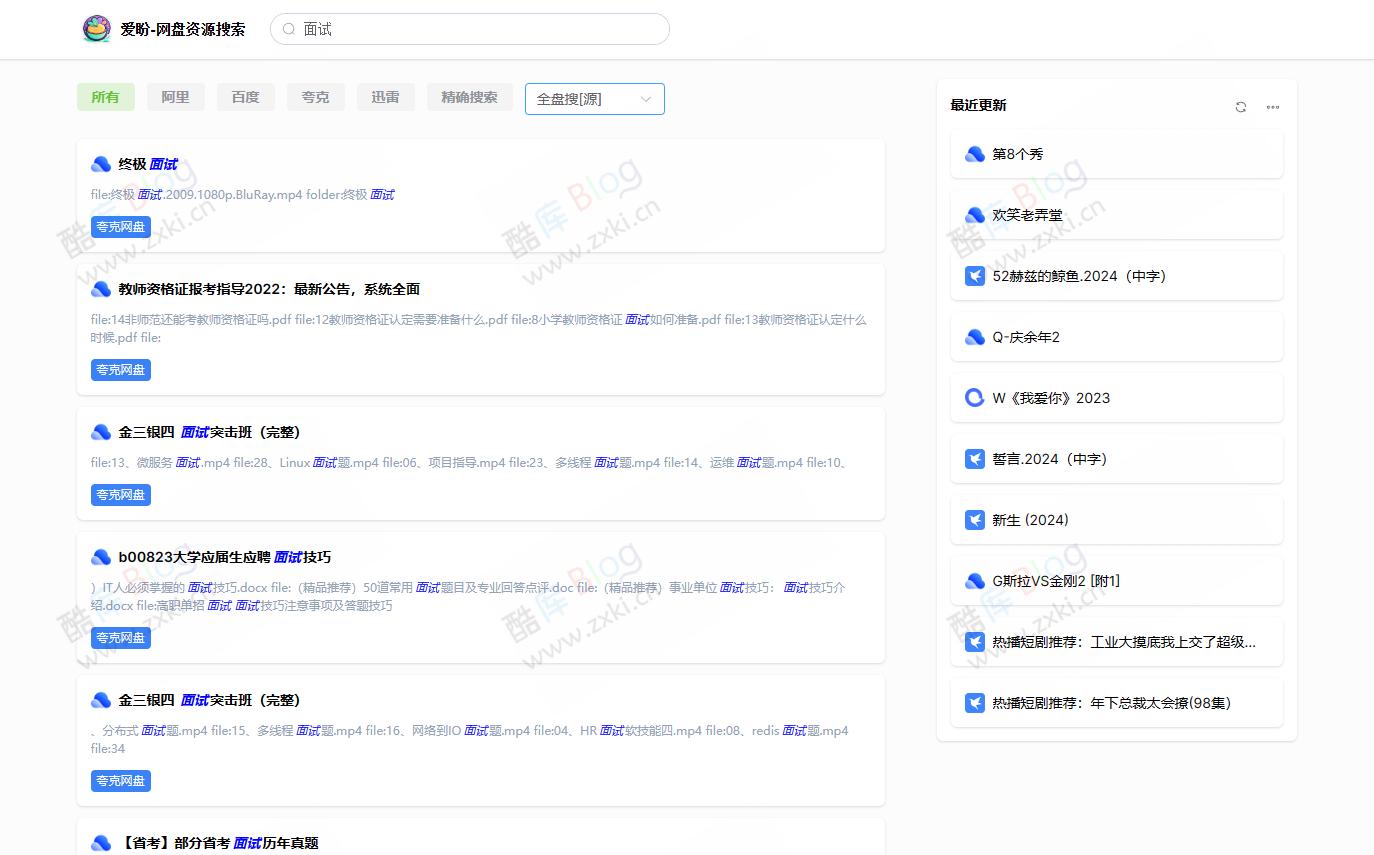Click the cloud icon next to 终极 面试
The width and height of the screenshot is (1374, 855).
101,163
